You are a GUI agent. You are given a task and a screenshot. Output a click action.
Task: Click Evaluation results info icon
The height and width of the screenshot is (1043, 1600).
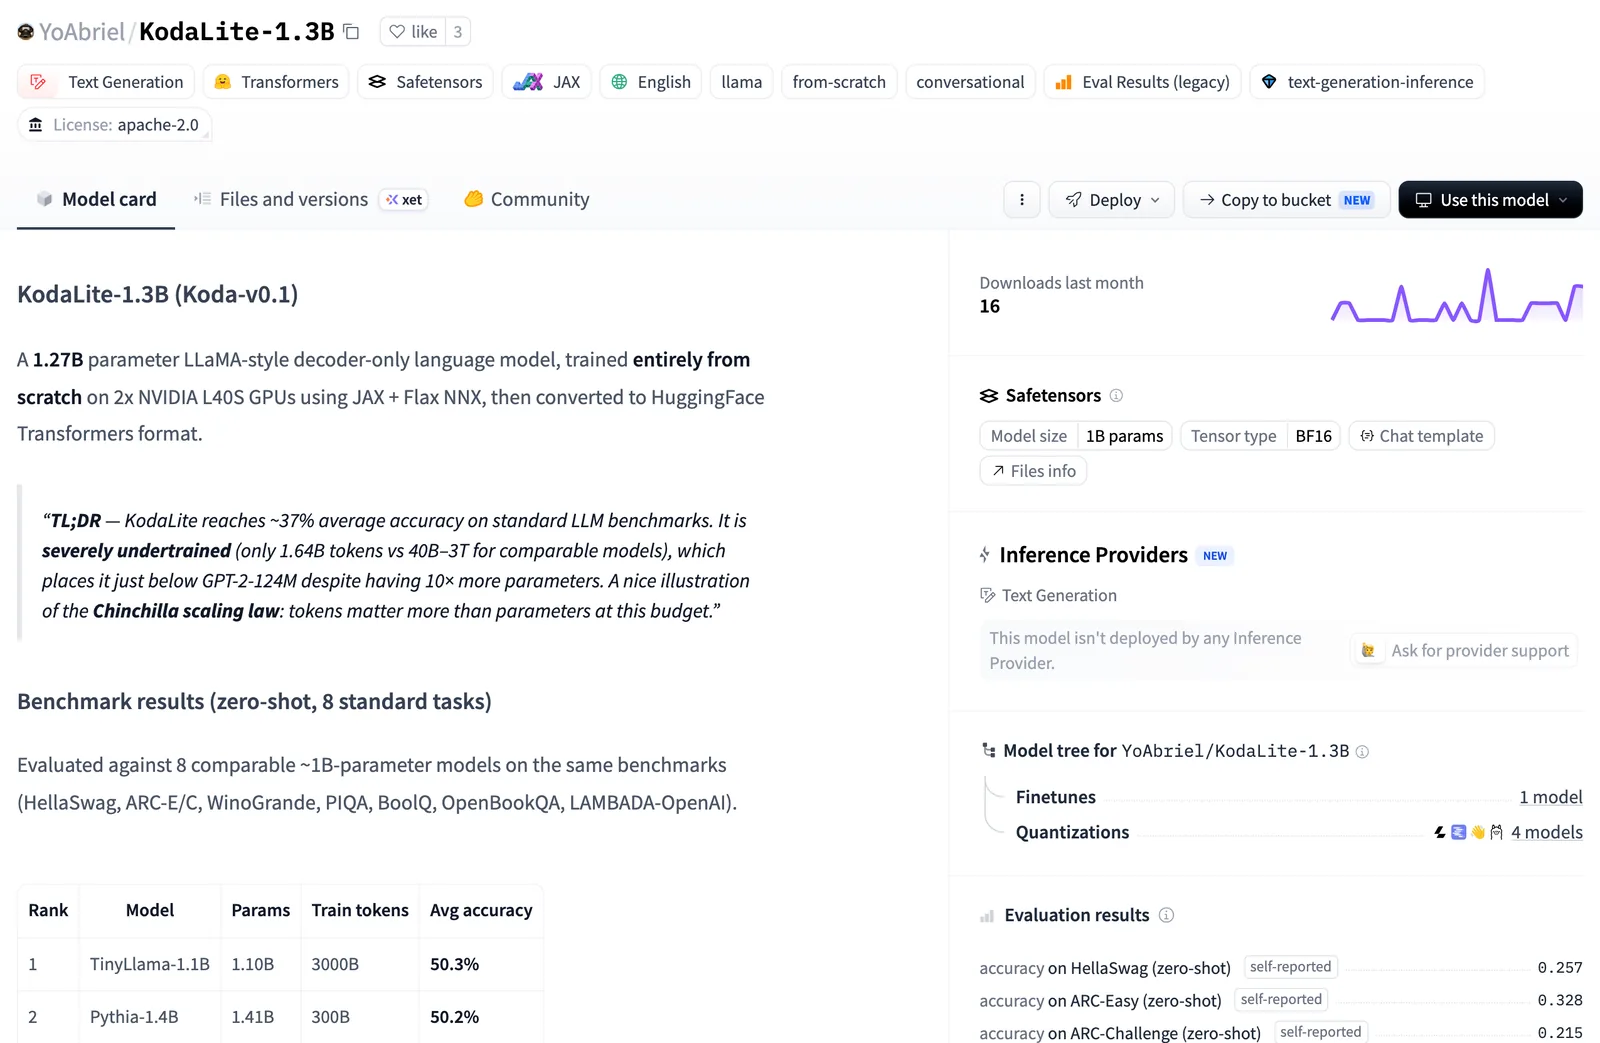(x=1166, y=915)
